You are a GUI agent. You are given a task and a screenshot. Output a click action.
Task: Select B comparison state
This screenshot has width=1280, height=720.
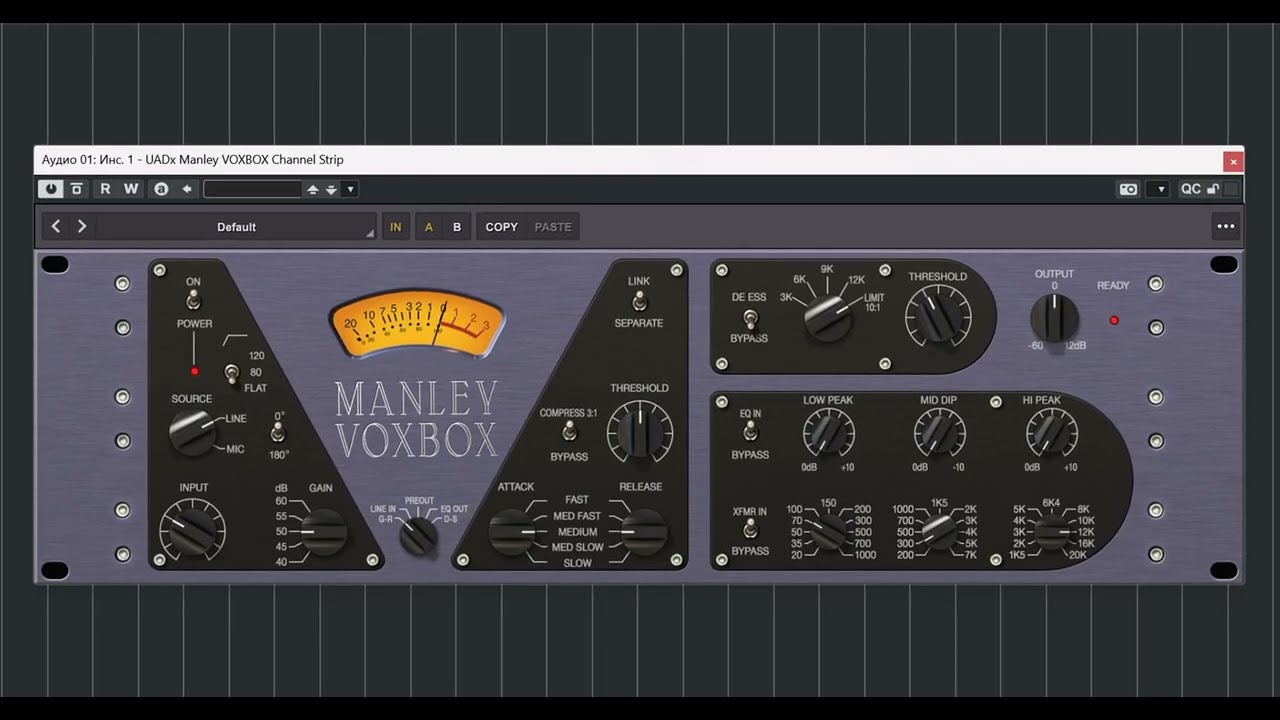pyautogui.click(x=457, y=227)
